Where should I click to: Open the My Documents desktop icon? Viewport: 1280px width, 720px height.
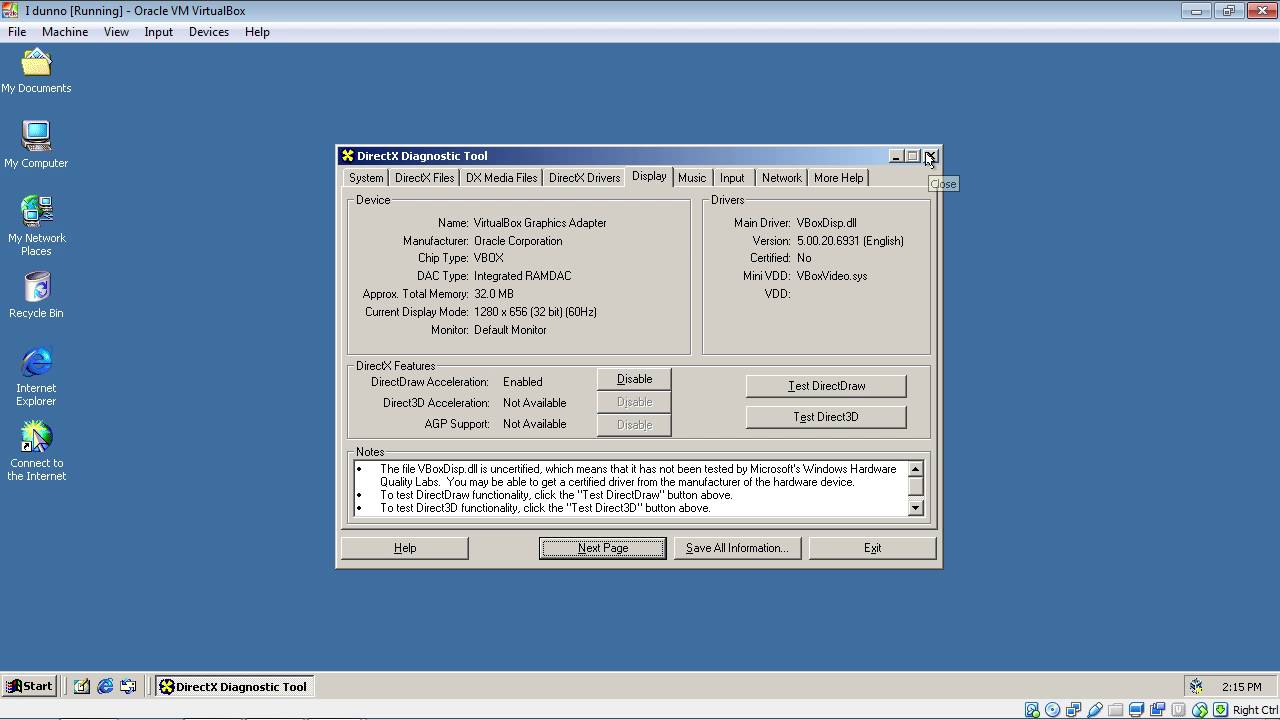coord(36,70)
